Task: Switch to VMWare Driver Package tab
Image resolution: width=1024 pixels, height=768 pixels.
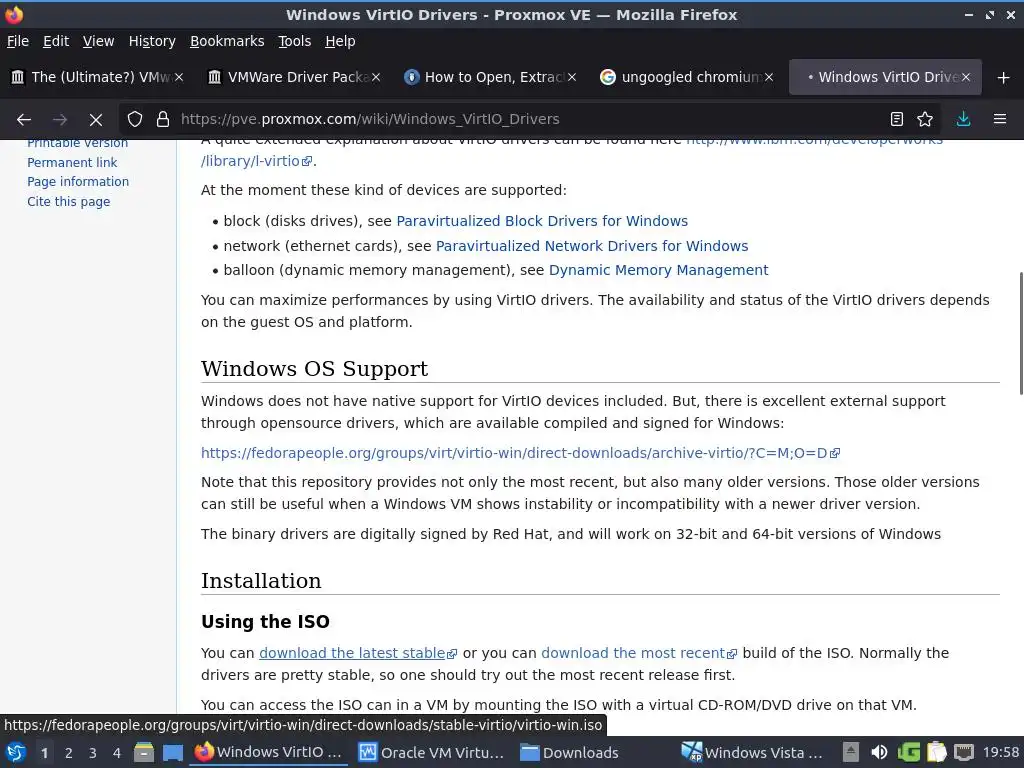Action: pos(294,77)
